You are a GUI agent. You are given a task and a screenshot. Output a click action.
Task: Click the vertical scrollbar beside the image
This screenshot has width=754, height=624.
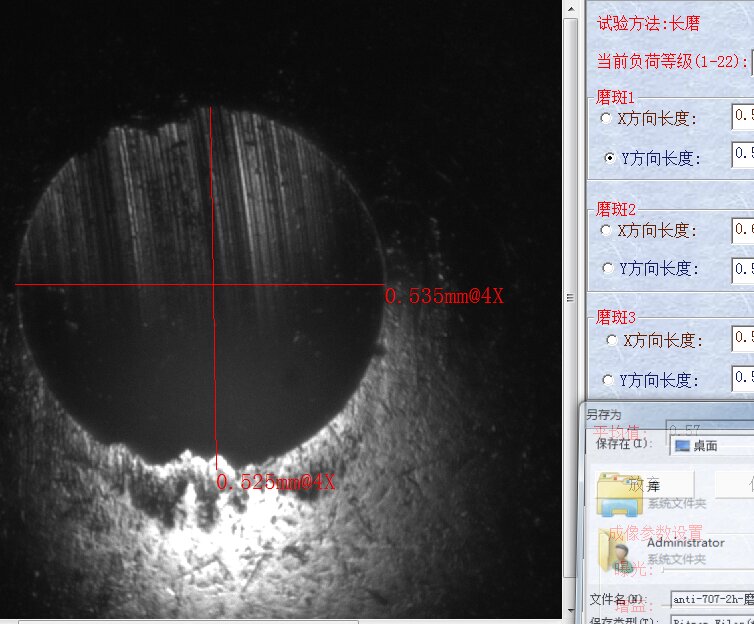(571, 300)
